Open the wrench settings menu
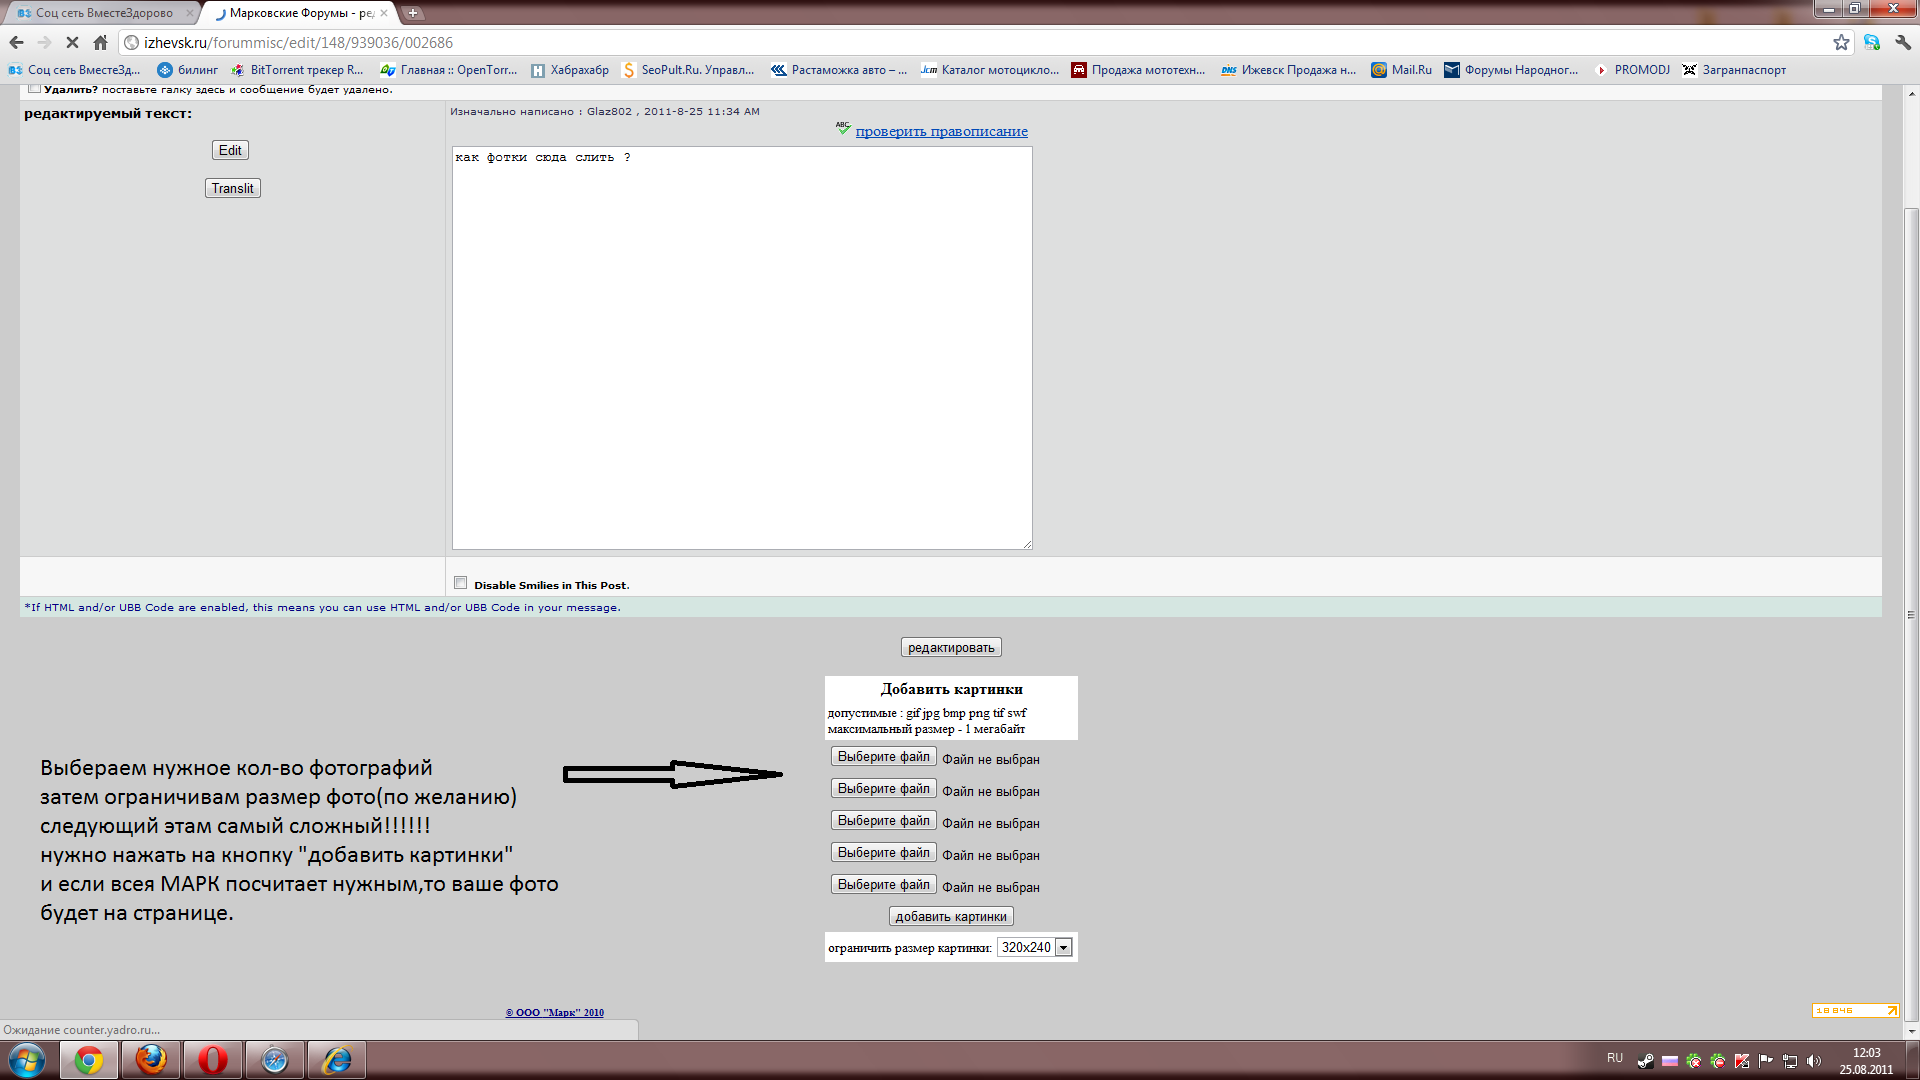The height and width of the screenshot is (1080, 1920). pyautogui.click(x=1902, y=42)
